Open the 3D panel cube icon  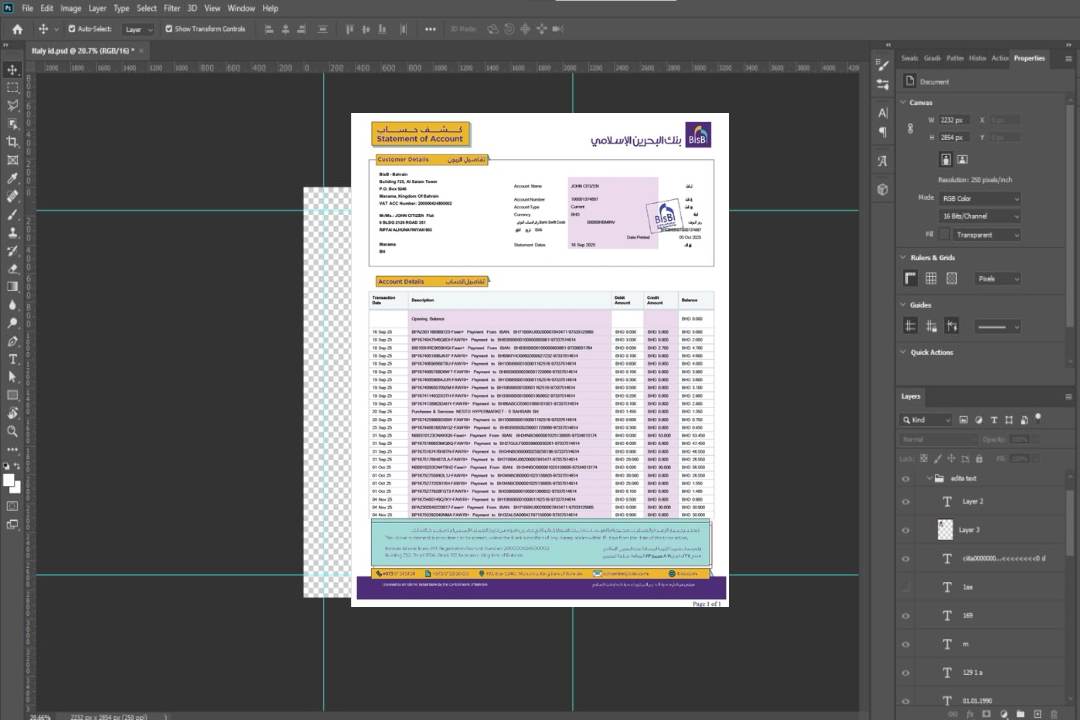click(882, 189)
